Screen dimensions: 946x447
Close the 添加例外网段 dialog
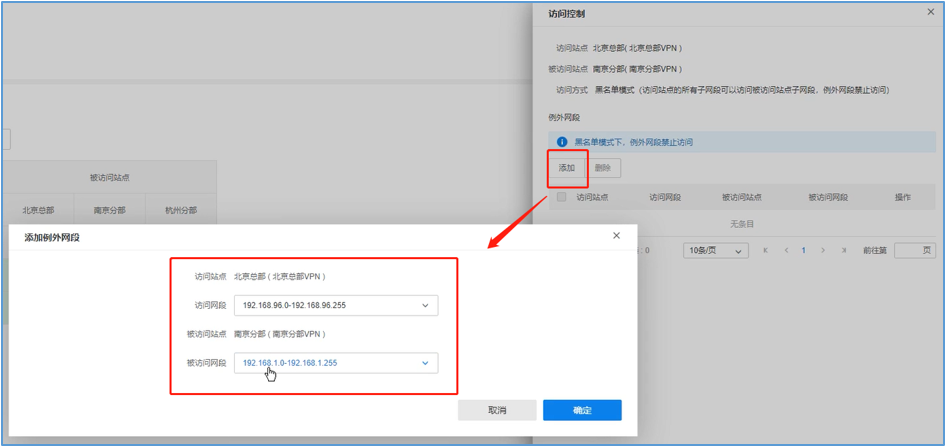click(616, 236)
